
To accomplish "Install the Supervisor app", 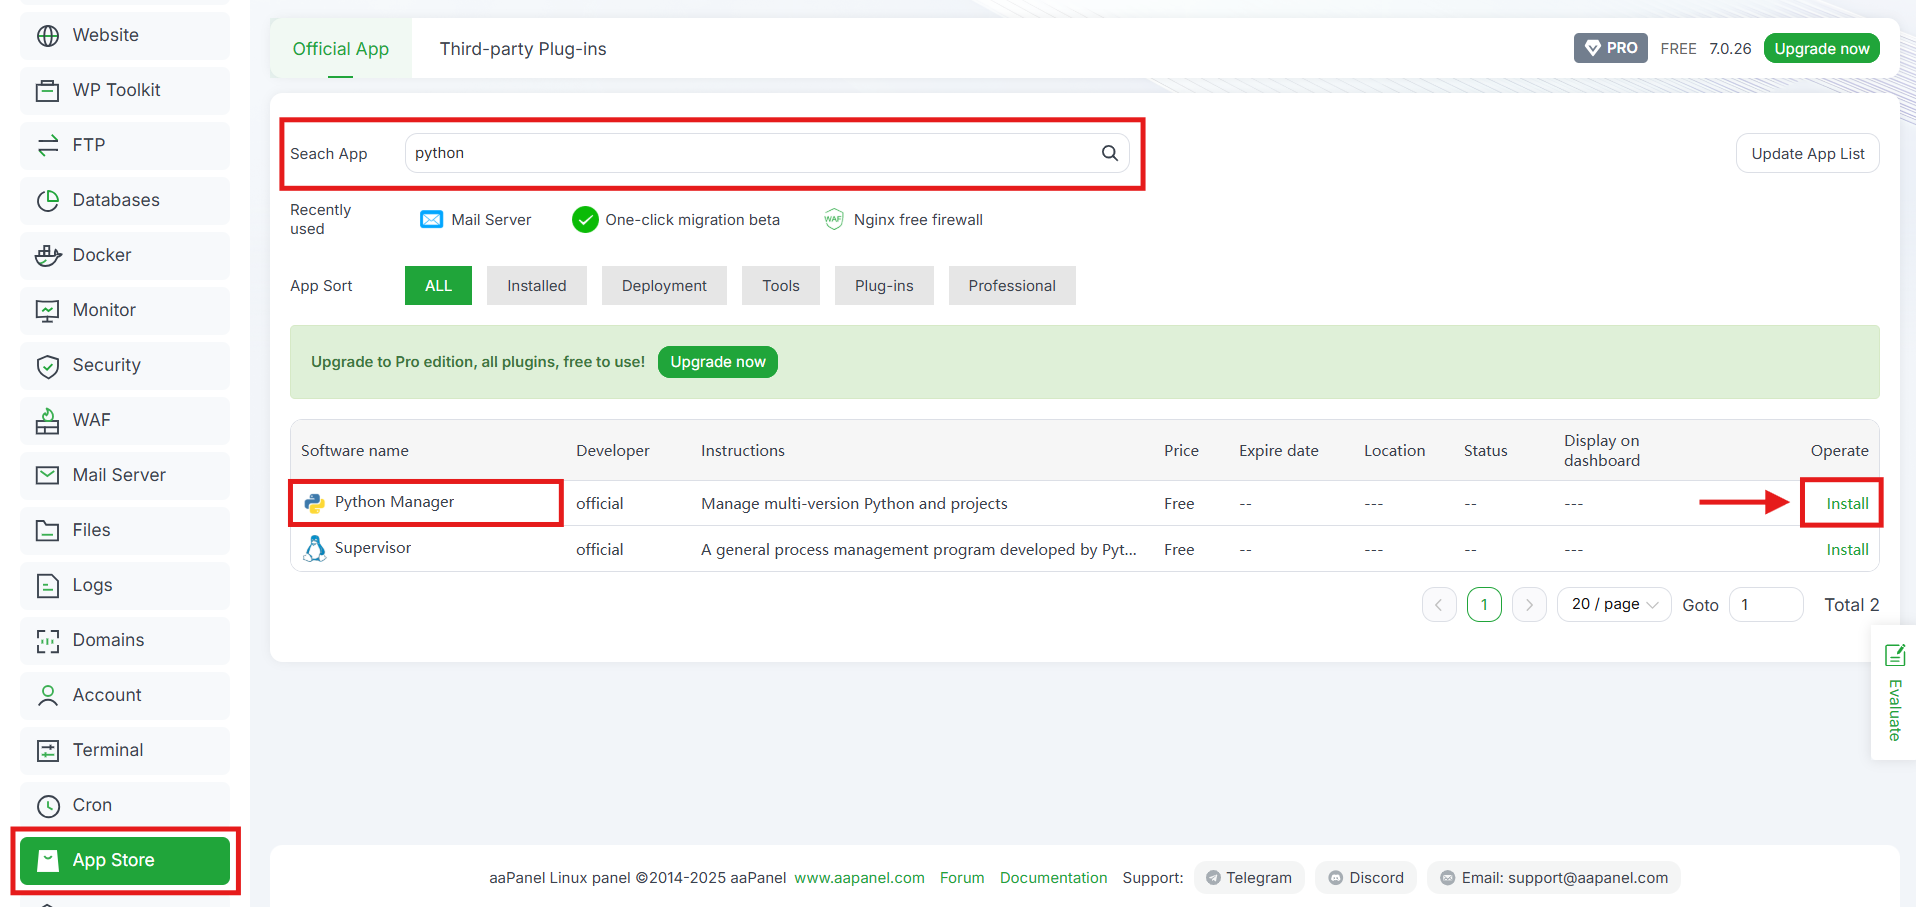I will click(x=1847, y=550).
